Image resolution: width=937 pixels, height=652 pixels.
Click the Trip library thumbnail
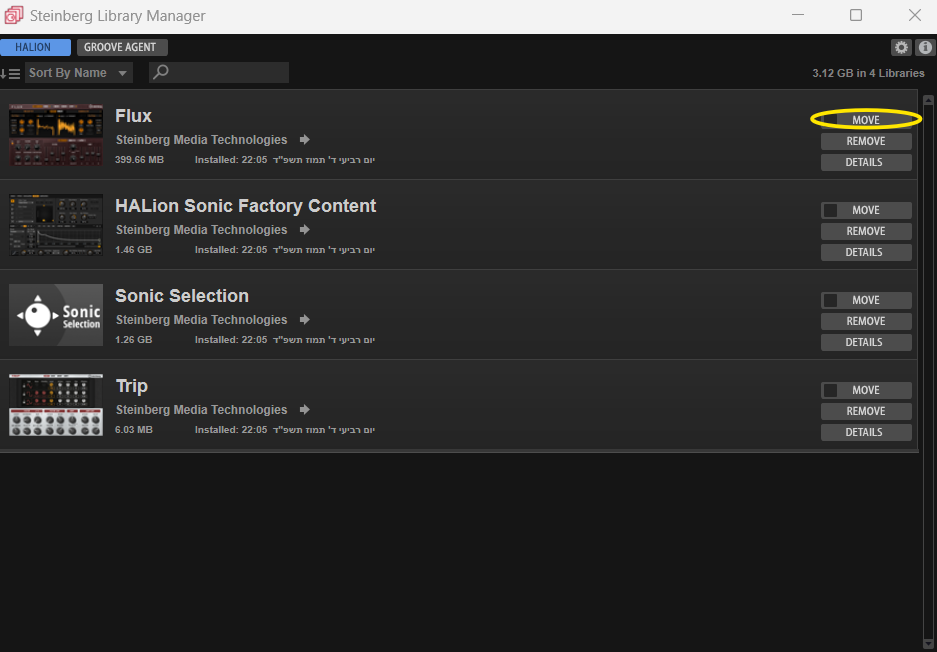pyautogui.click(x=56, y=405)
